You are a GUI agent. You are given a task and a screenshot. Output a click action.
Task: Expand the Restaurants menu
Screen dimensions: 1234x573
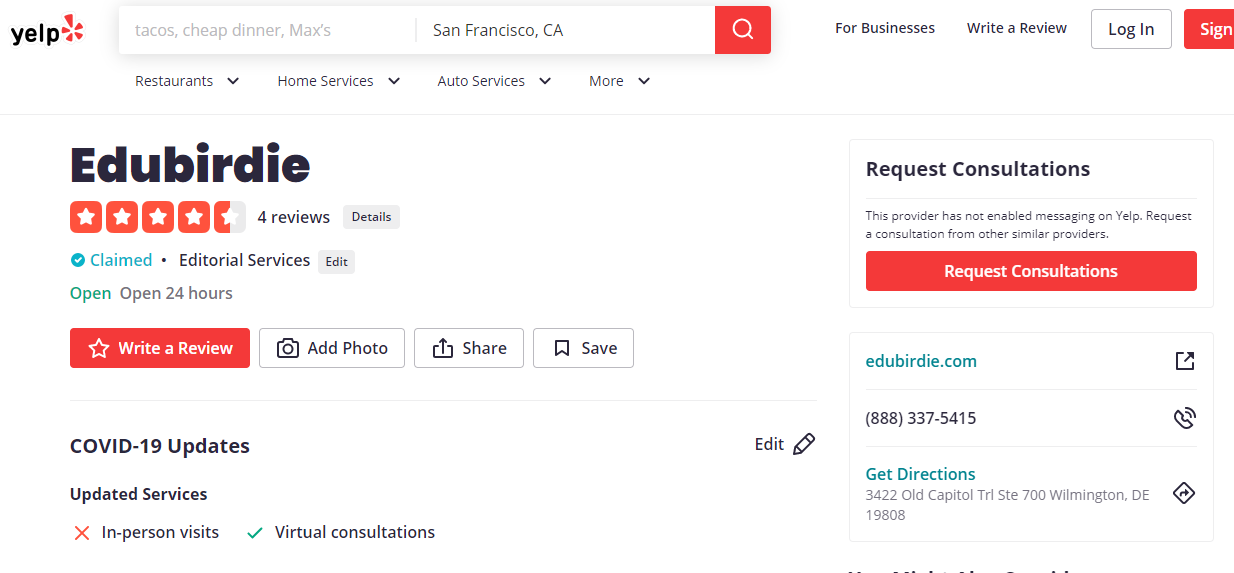pos(188,81)
